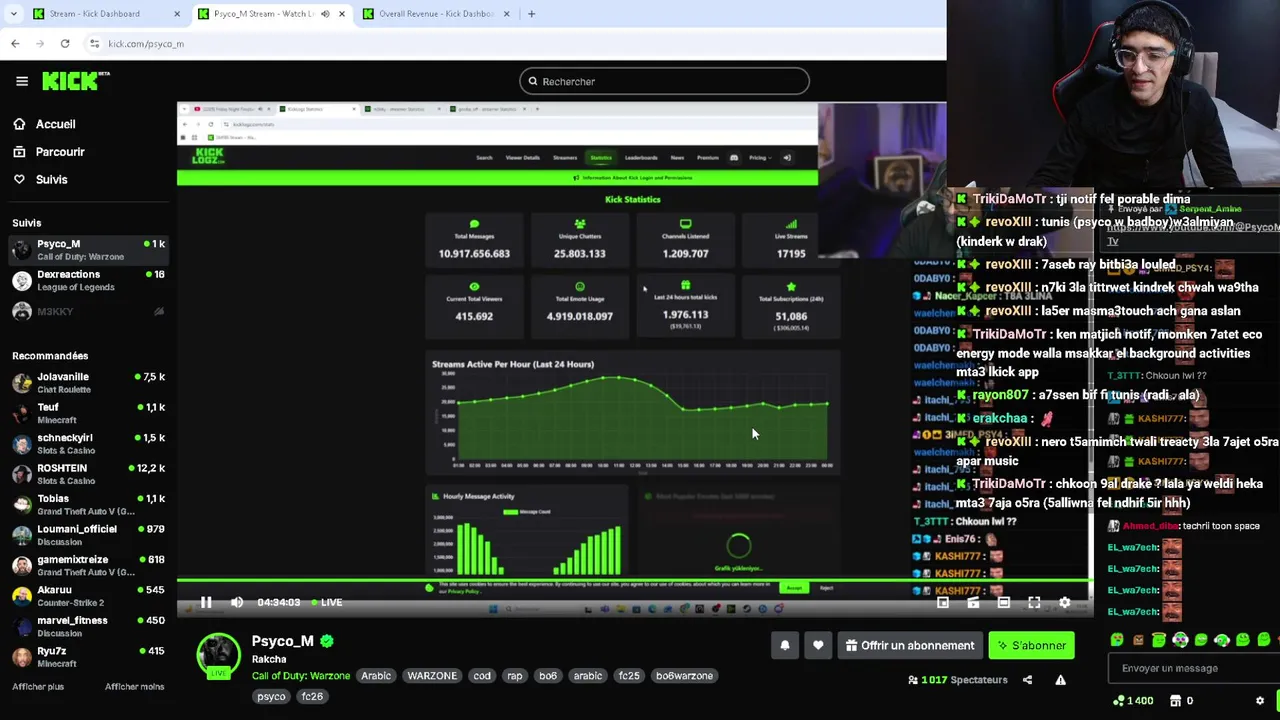Image resolution: width=1280 pixels, height=720 pixels.
Task: Open the chat shop icon
Action: [x=1176, y=701]
